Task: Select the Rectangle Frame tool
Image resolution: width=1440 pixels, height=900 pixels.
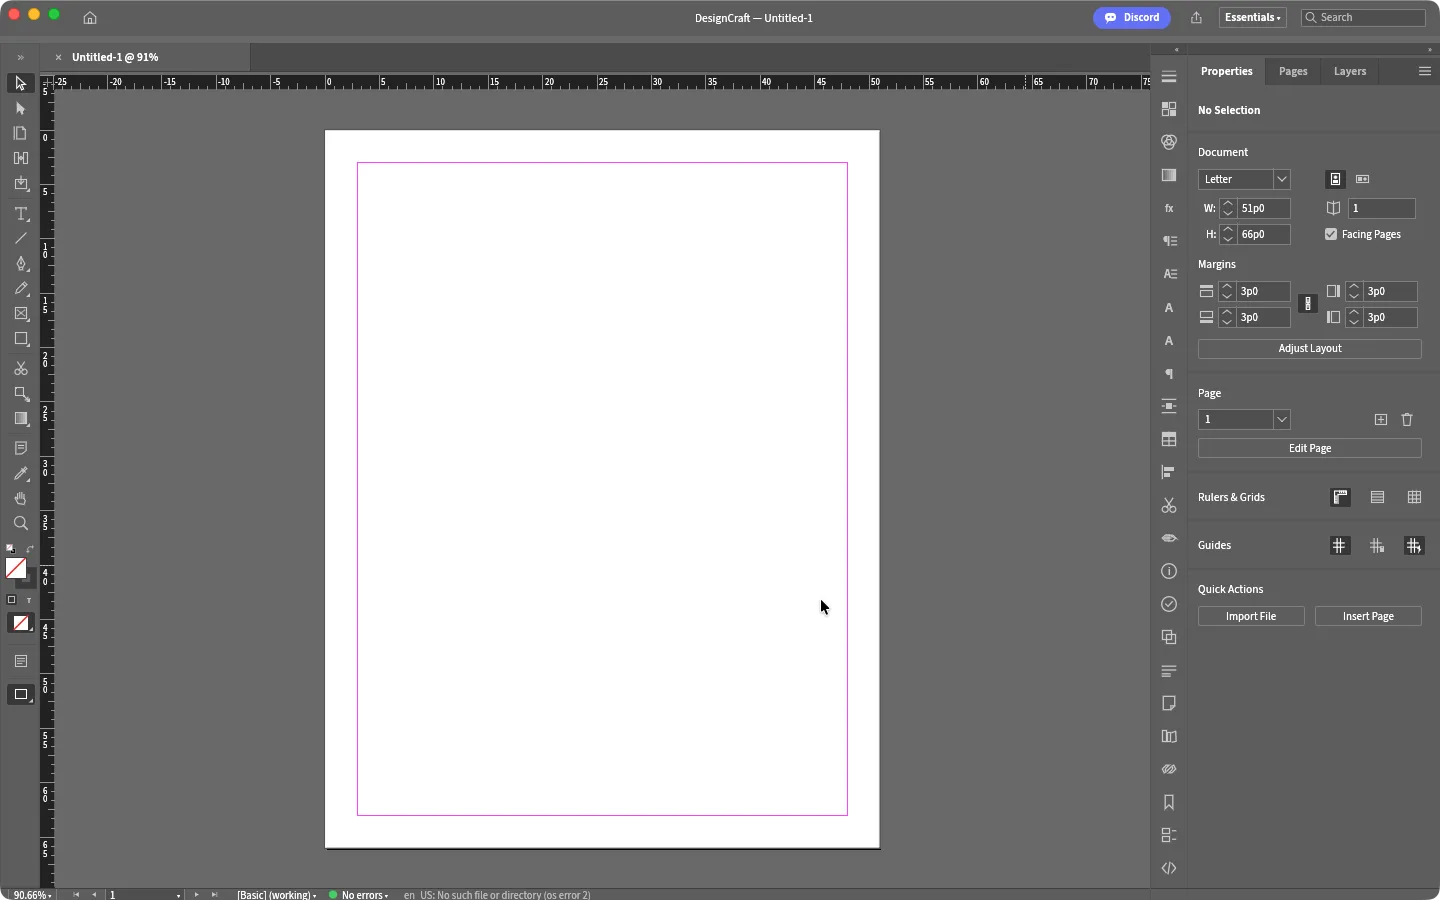Action: (21, 314)
